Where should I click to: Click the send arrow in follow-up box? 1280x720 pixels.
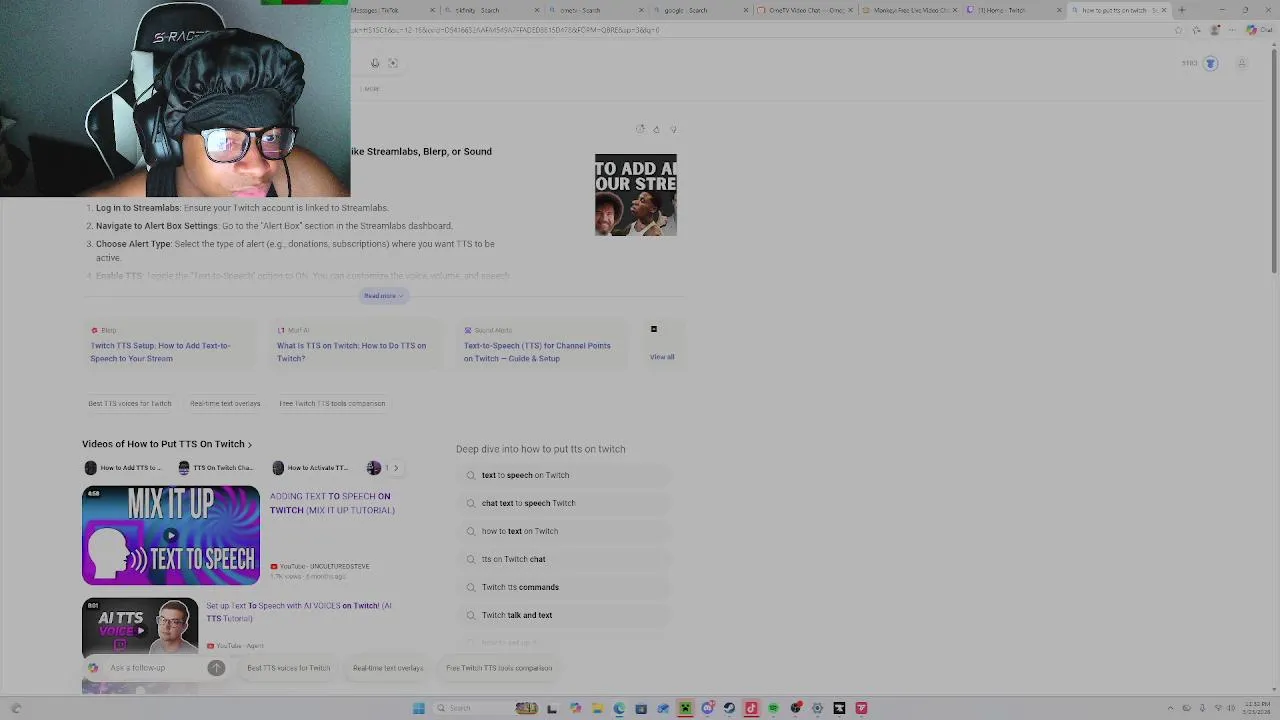click(216, 668)
